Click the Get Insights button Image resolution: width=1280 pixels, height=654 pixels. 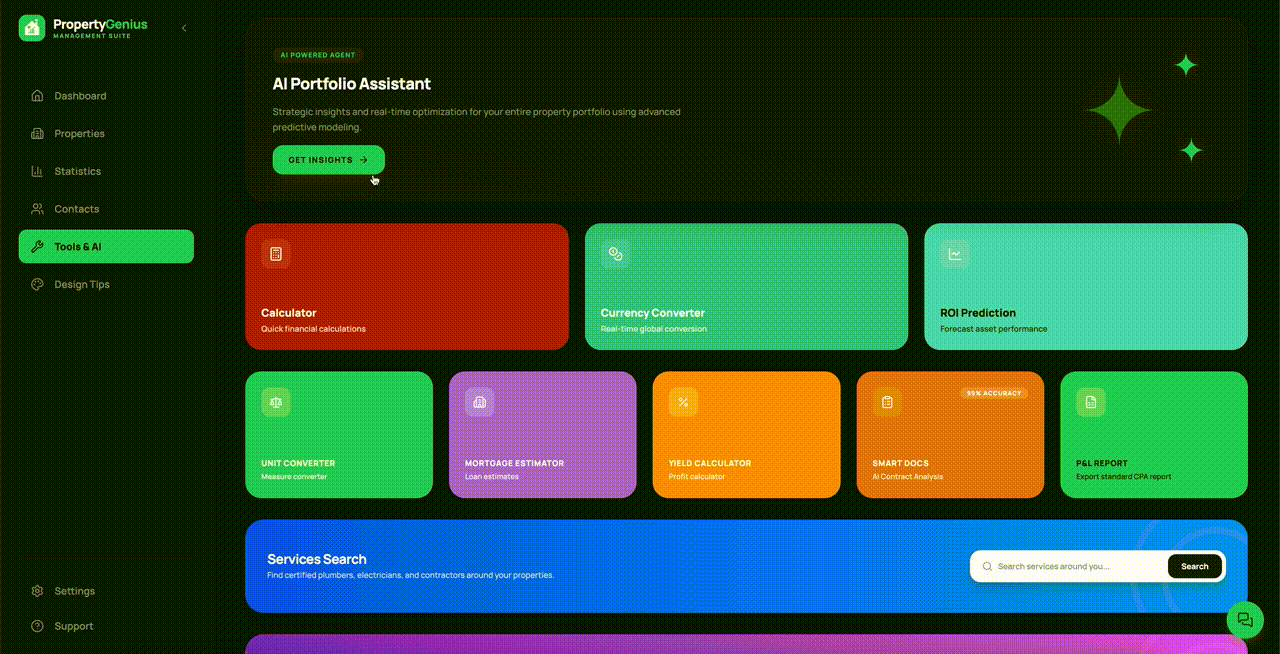(329, 160)
